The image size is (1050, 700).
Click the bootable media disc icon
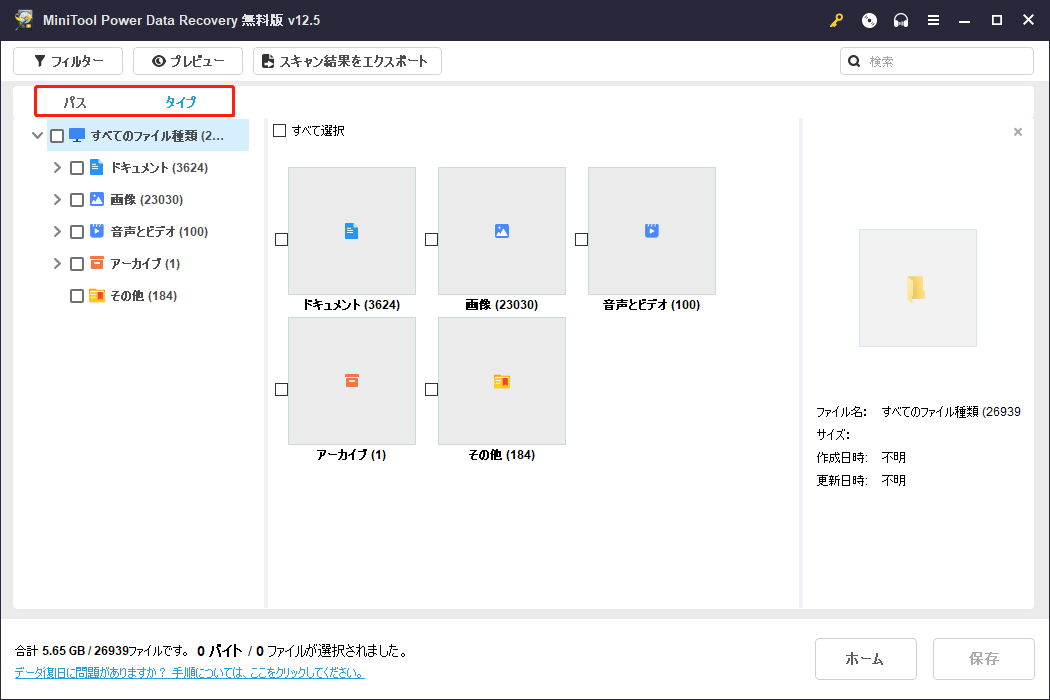tap(869, 21)
